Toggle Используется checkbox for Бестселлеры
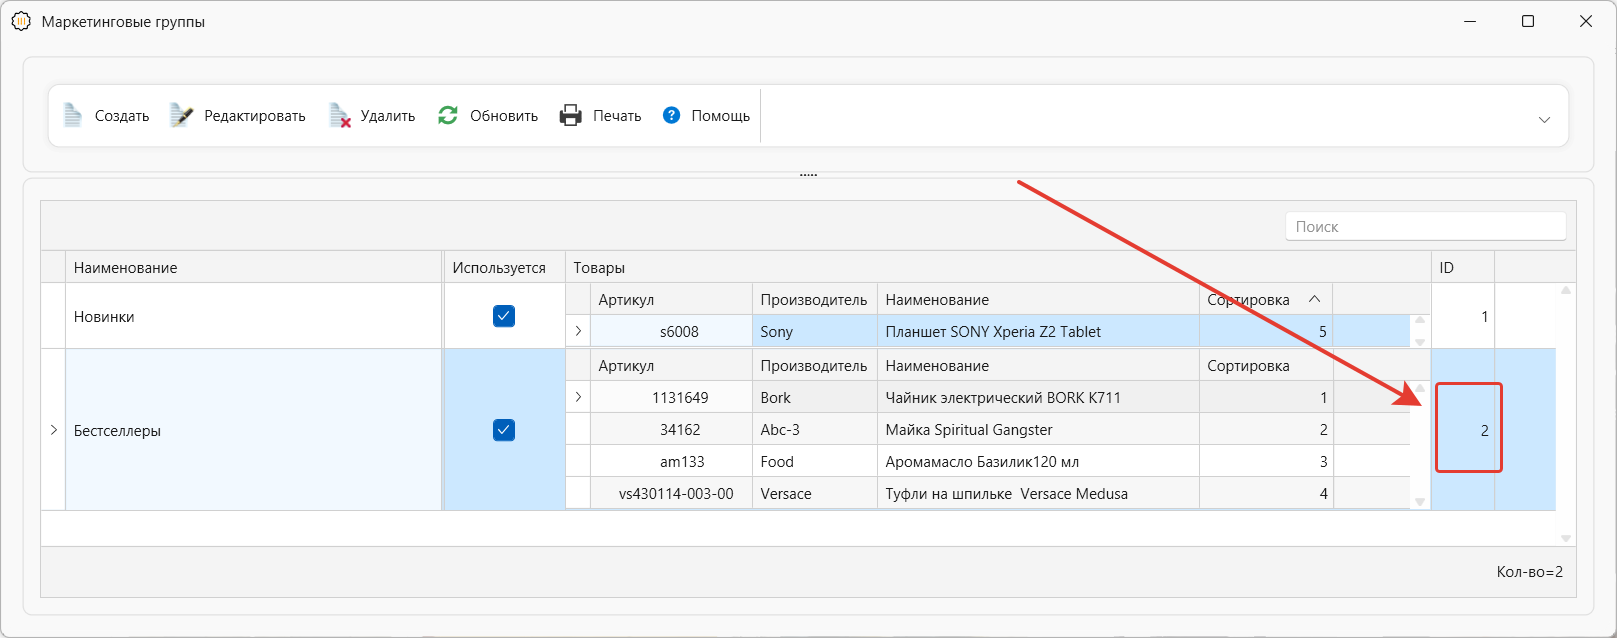1617x638 pixels. point(504,430)
